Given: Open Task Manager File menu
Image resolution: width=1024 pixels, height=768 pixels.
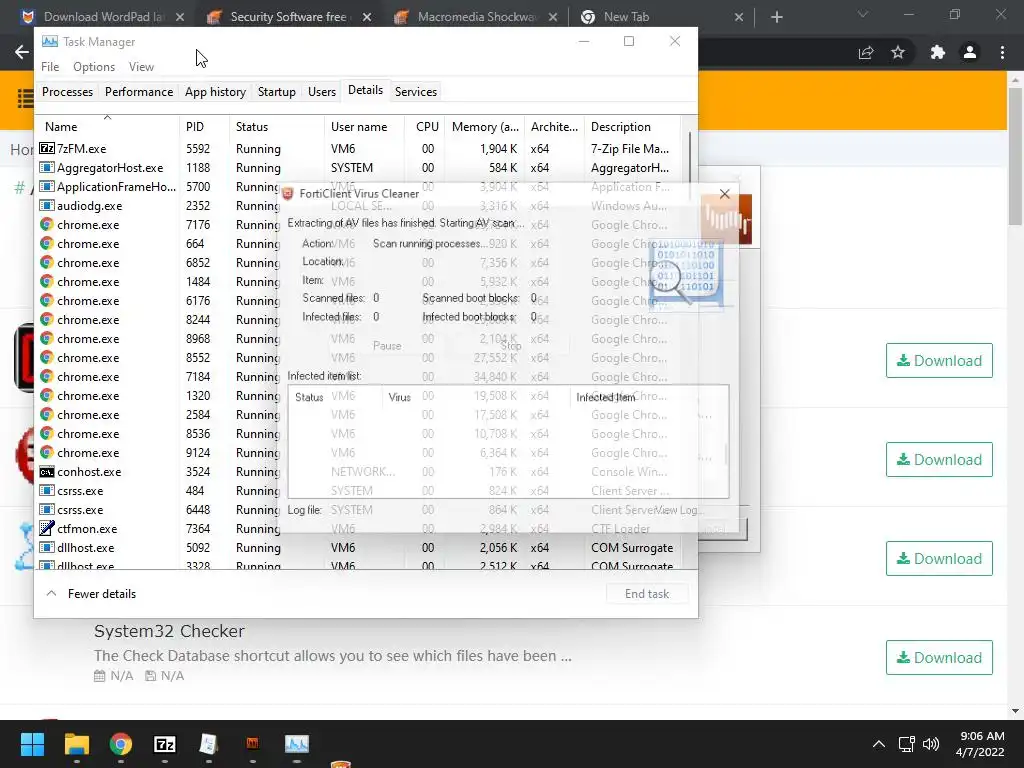Looking at the screenshot, I should click(50, 67).
